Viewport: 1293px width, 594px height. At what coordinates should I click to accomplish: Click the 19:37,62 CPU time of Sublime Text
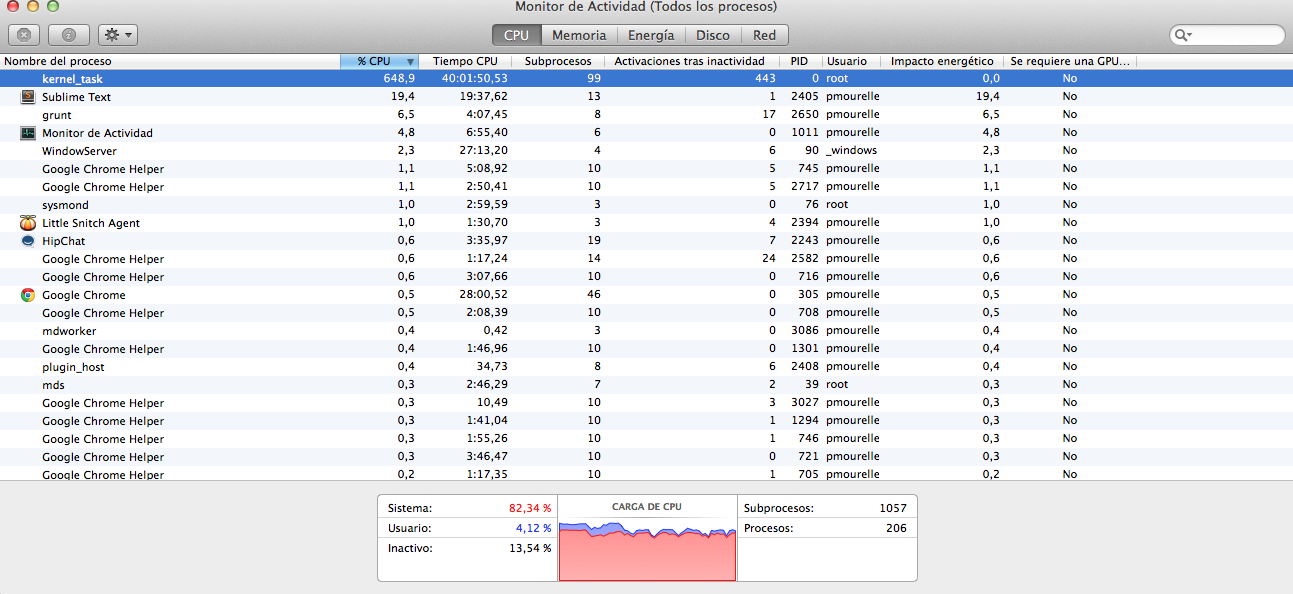[x=483, y=97]
